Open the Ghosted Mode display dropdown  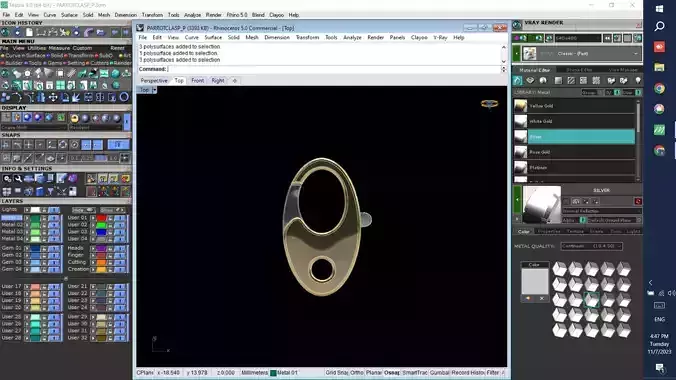[x=34, y=128]
